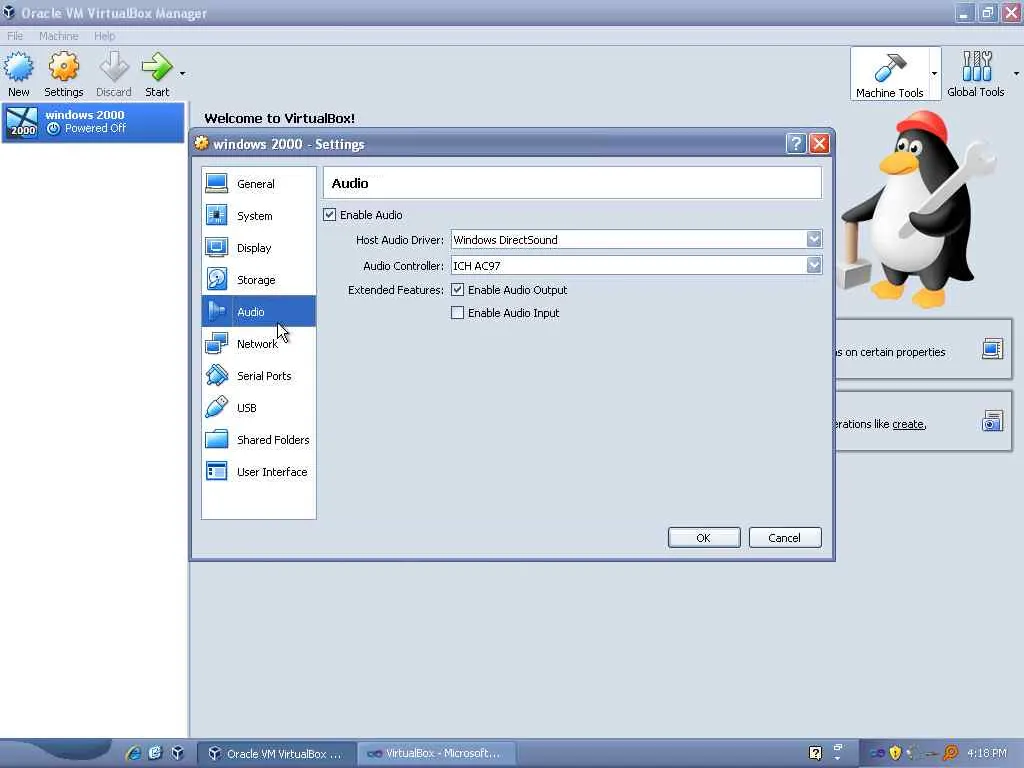The height and width of the screenshot is (768, 1024).
Task: Confirm settings with the OK button
Action: pos(704,537)
